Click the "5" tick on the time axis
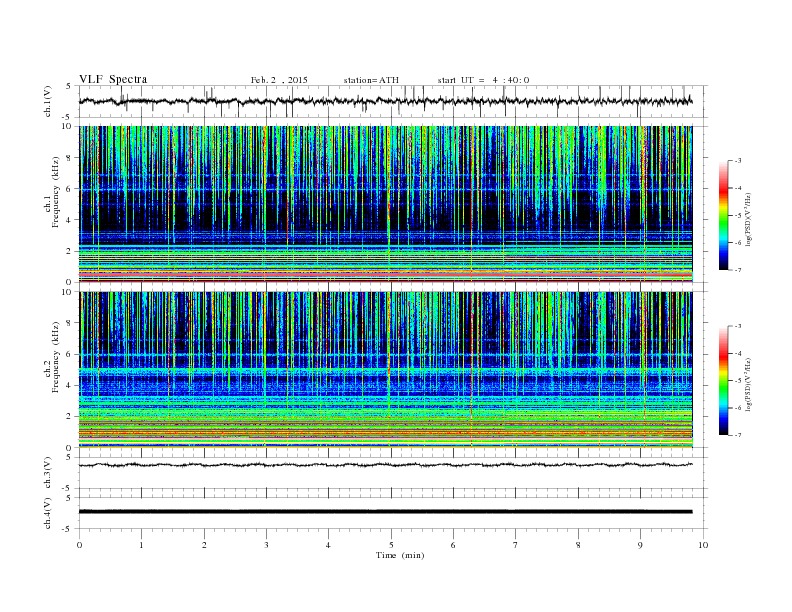 click(x=391, y=545)
